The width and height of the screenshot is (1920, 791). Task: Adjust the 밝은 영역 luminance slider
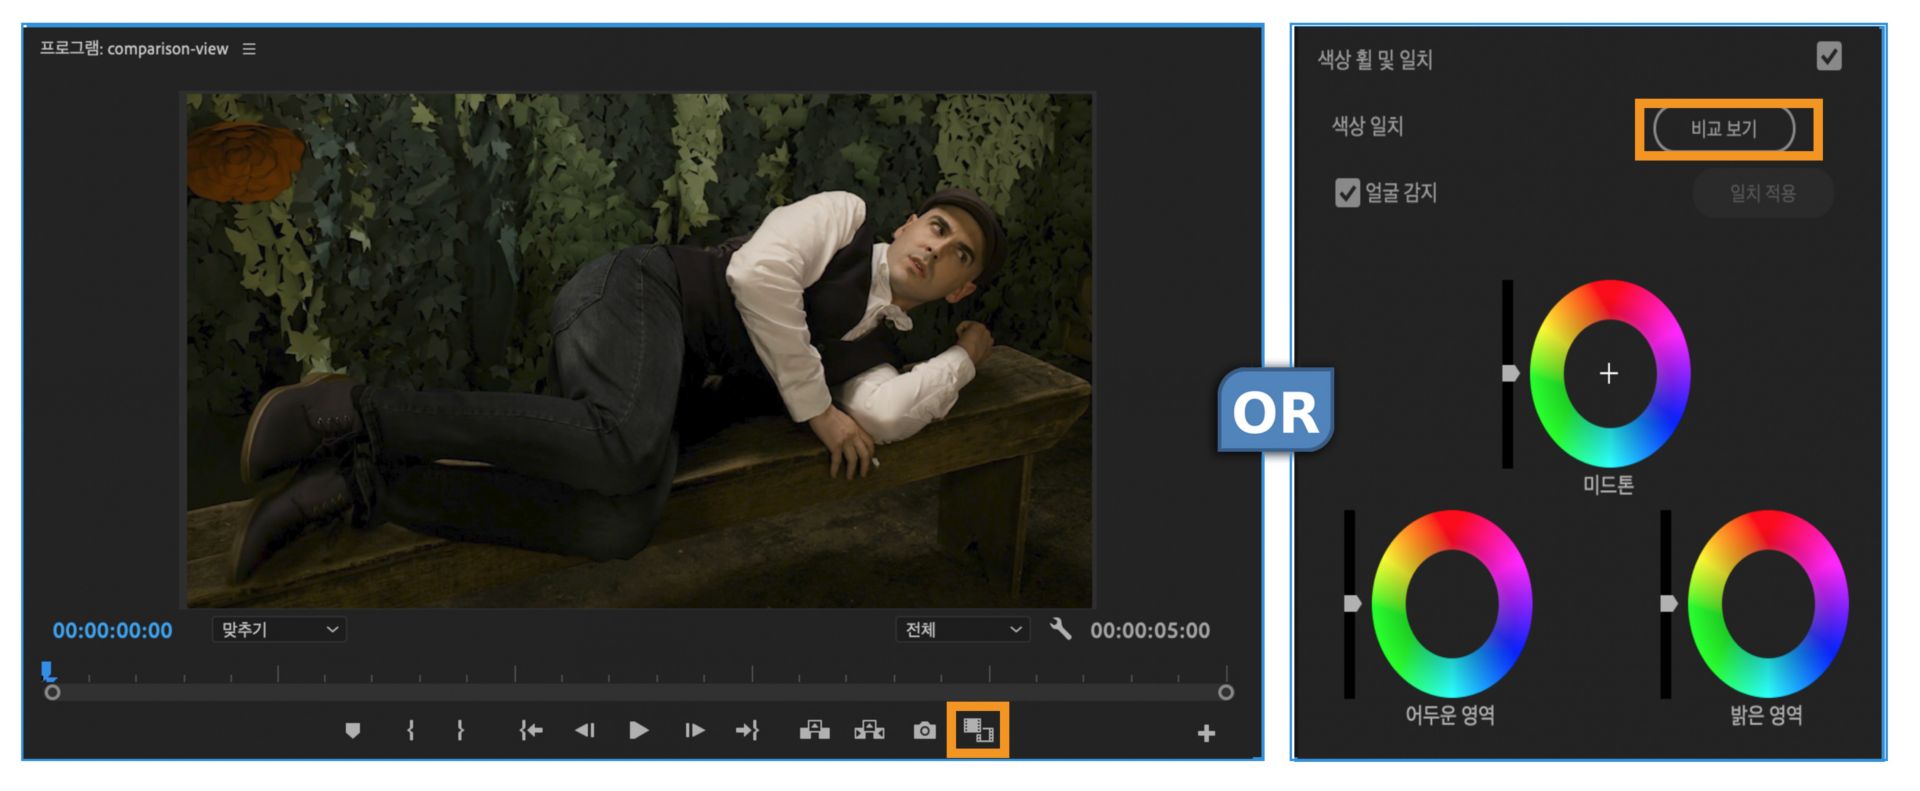(1667, 604)
